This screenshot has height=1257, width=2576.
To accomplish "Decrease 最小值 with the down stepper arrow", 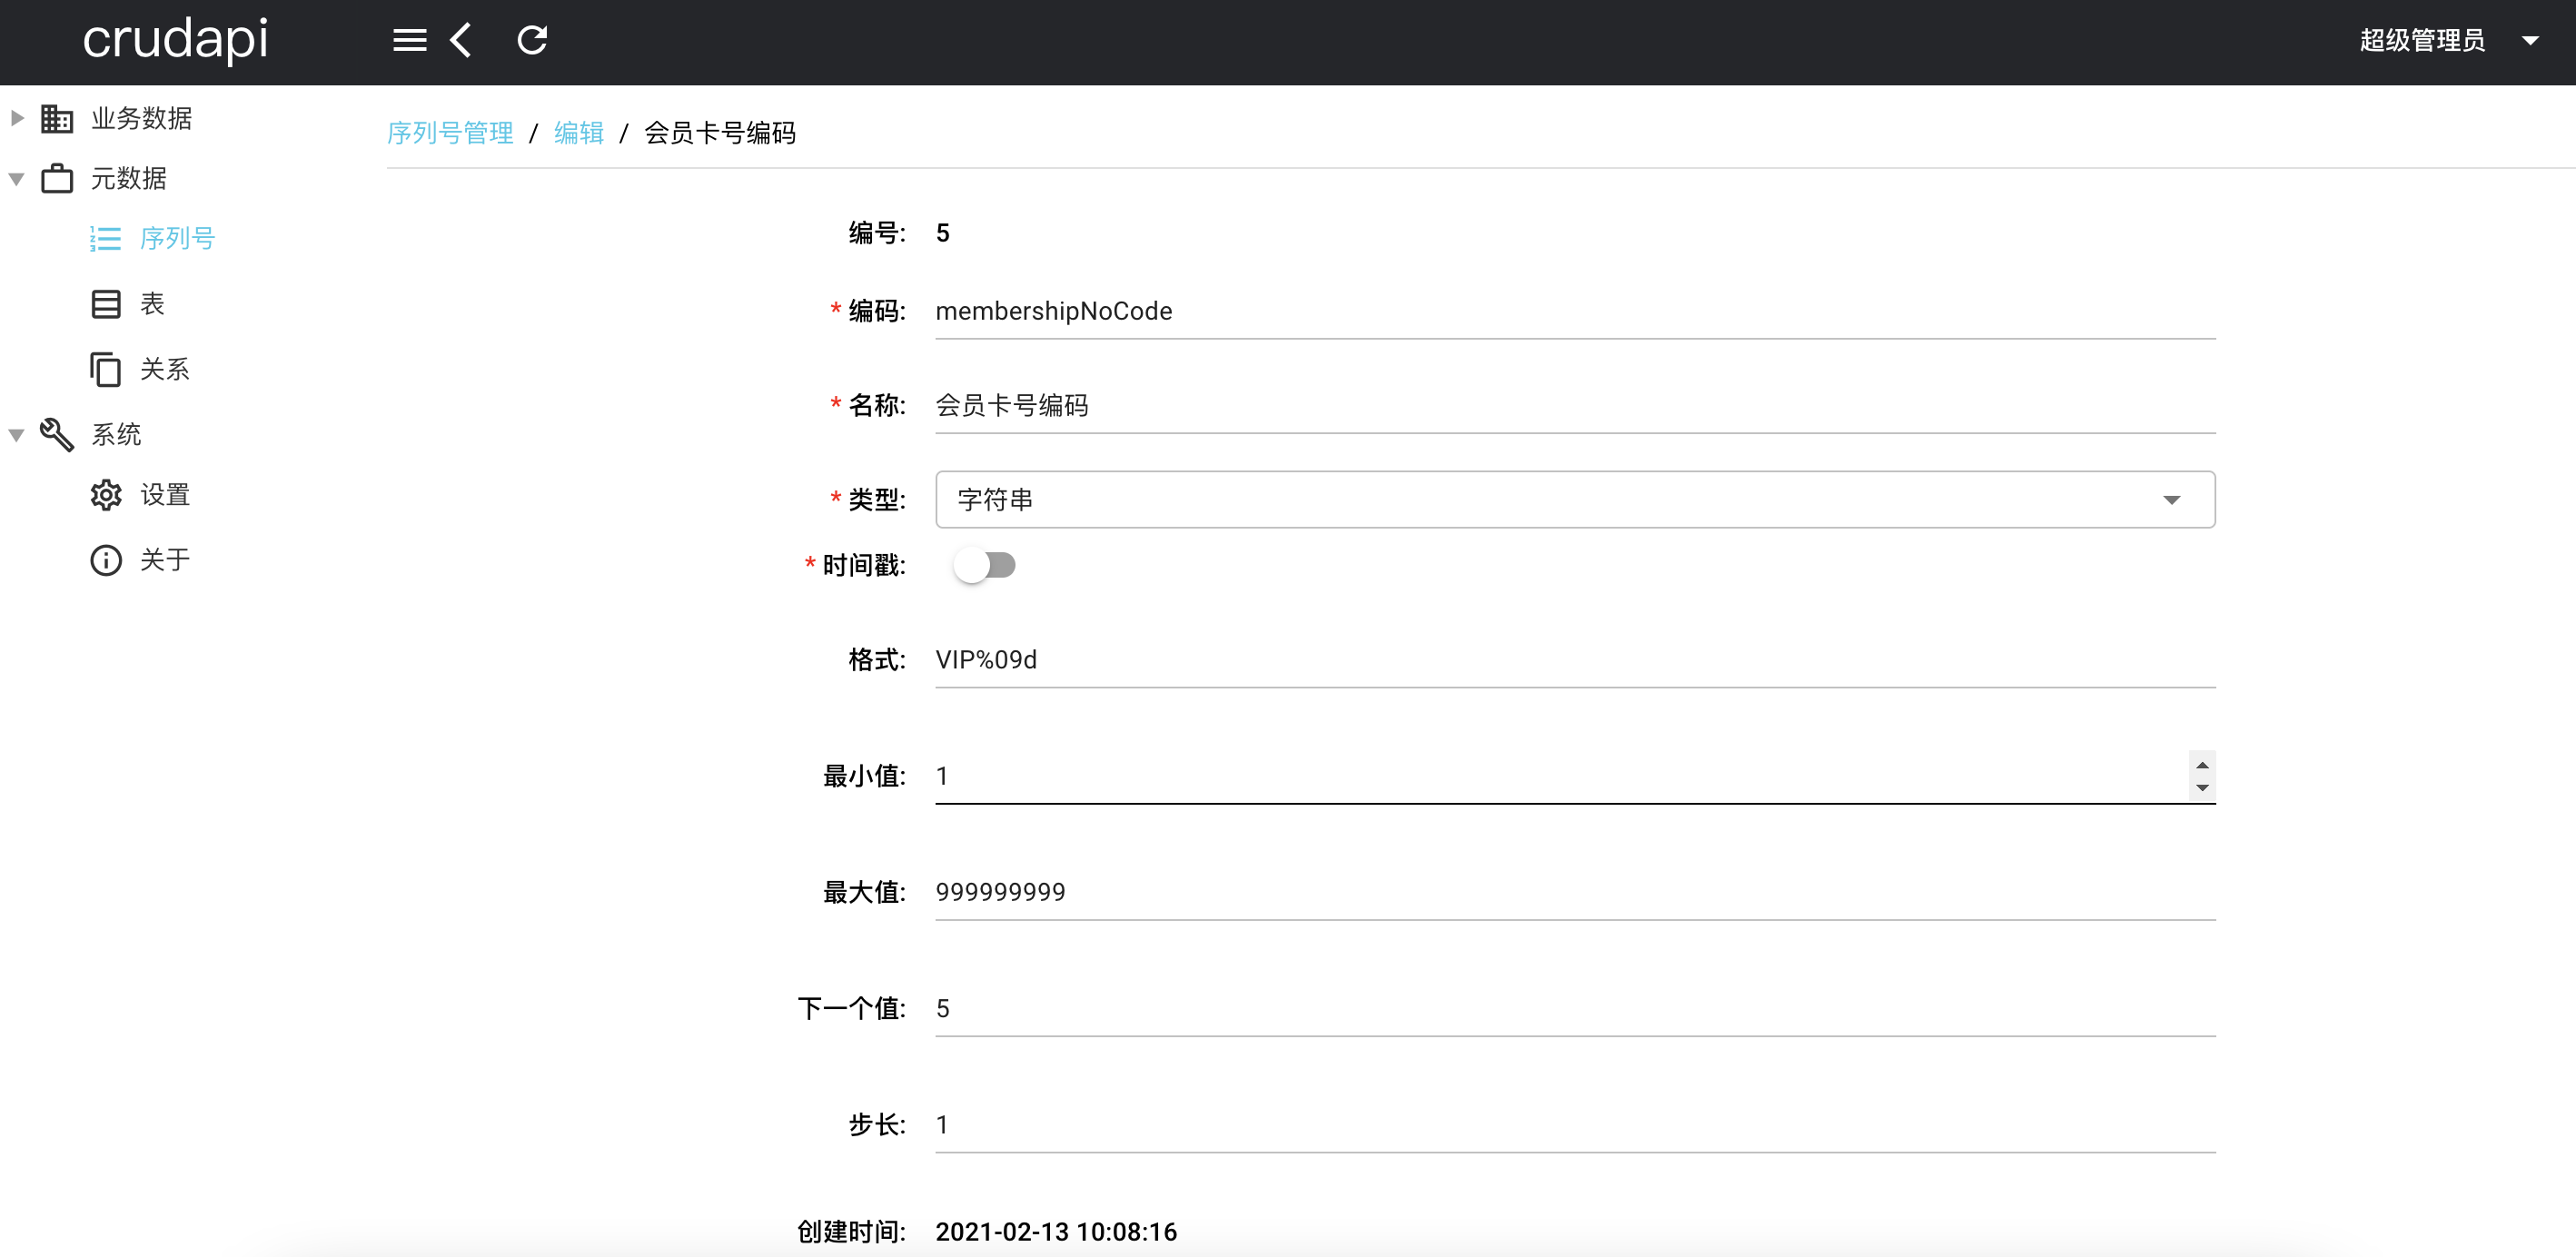I will point(2201,788).
